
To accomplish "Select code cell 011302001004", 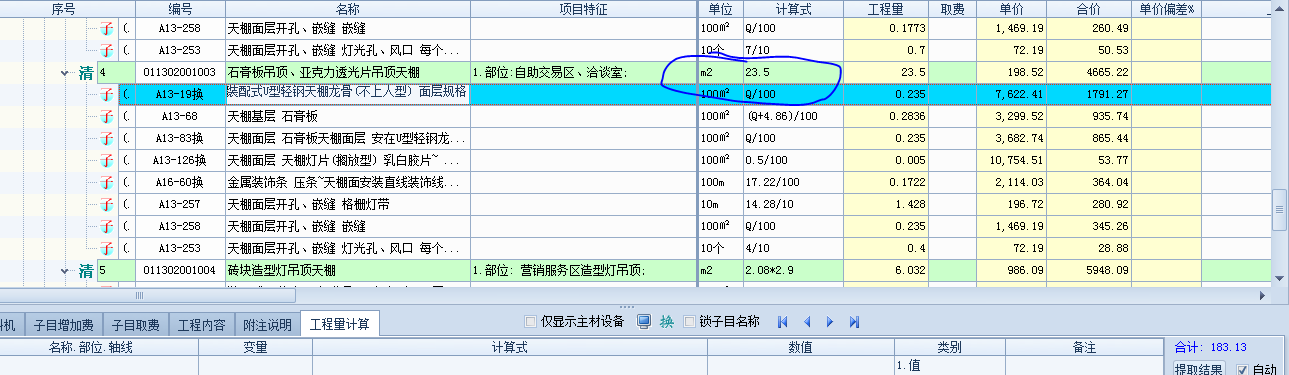I will point(179,271).
